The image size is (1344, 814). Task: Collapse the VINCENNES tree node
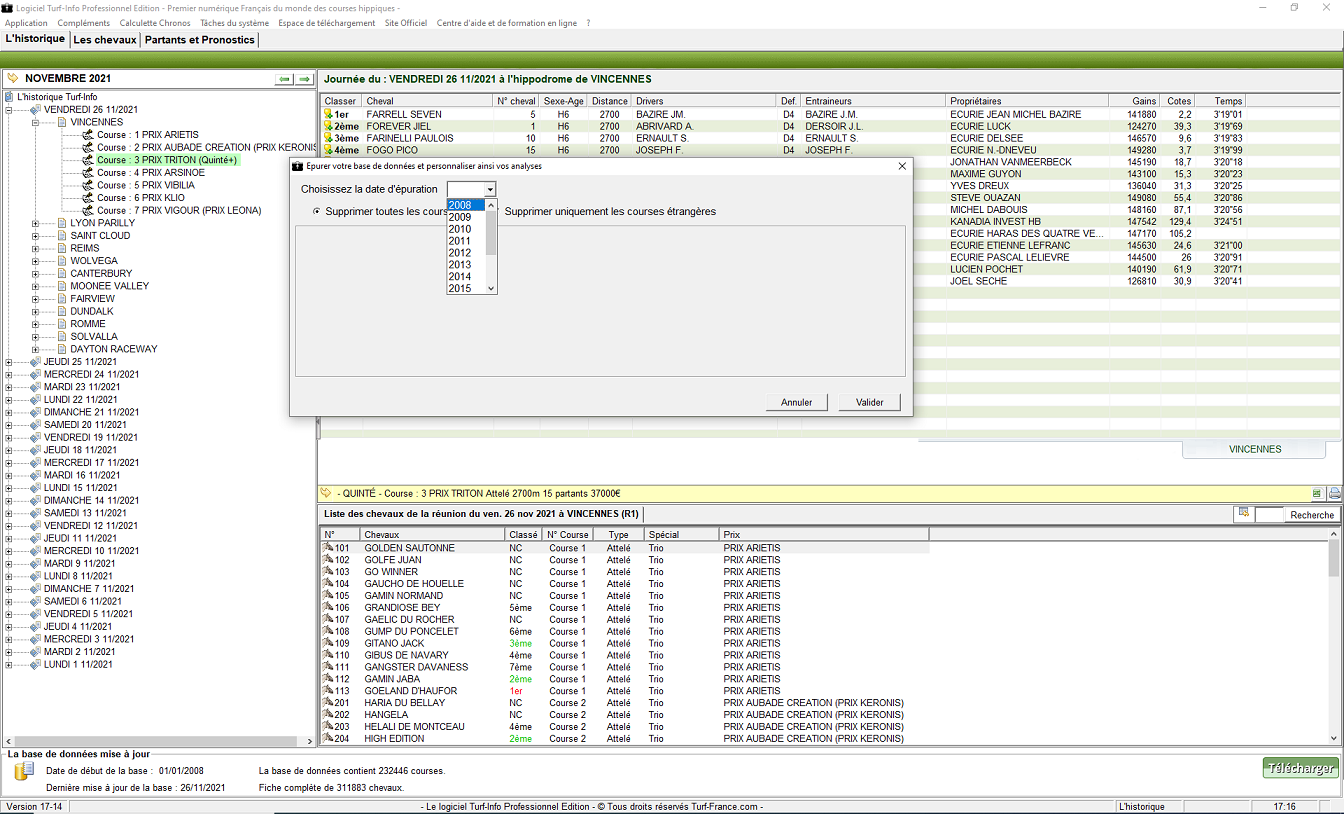coord(36,122)
